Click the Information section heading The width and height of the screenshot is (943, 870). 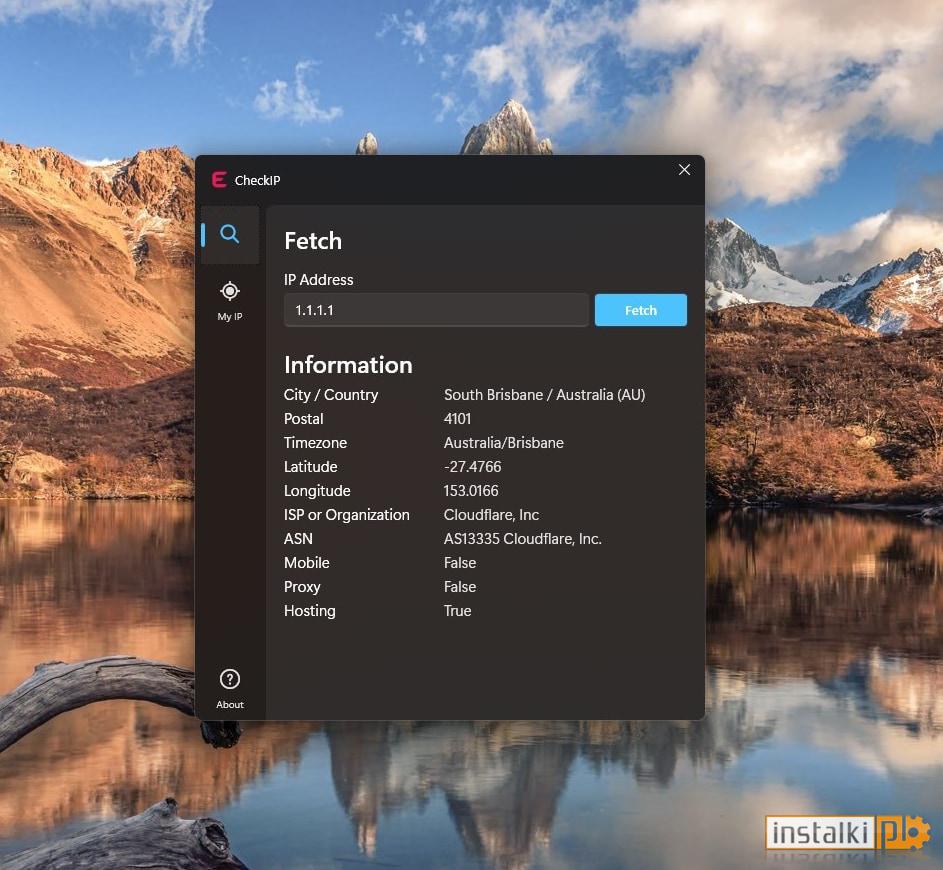point(348,365)
